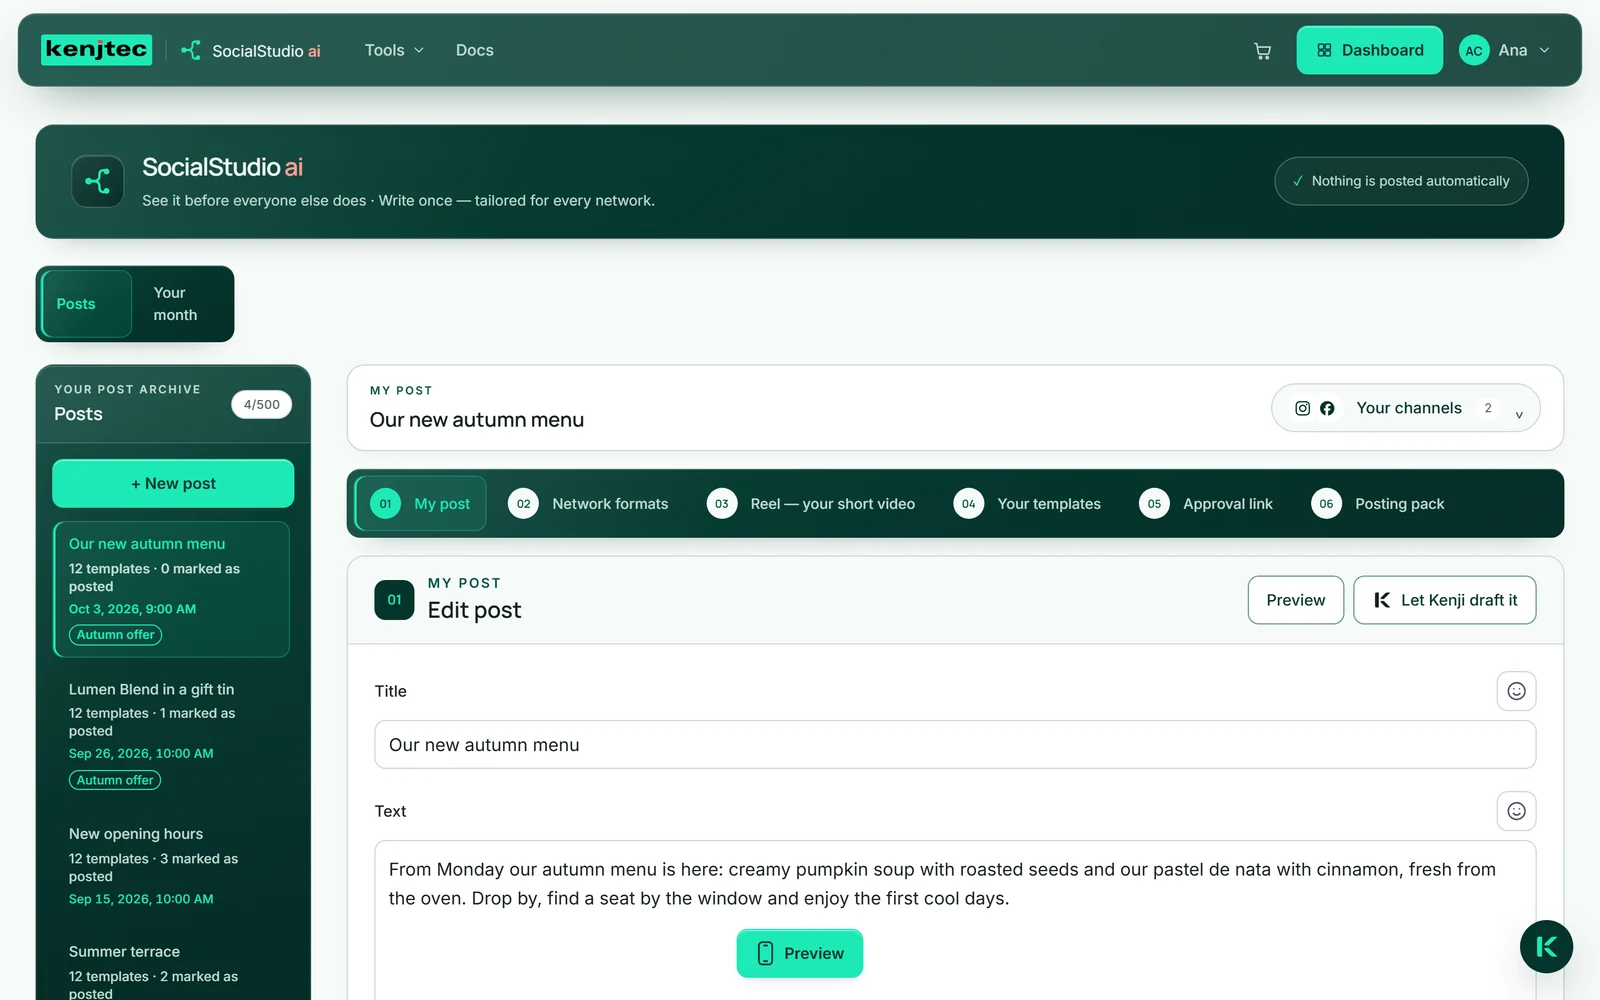Open the Docs page
1600x1000 pixels.
[x=474, y=50]
